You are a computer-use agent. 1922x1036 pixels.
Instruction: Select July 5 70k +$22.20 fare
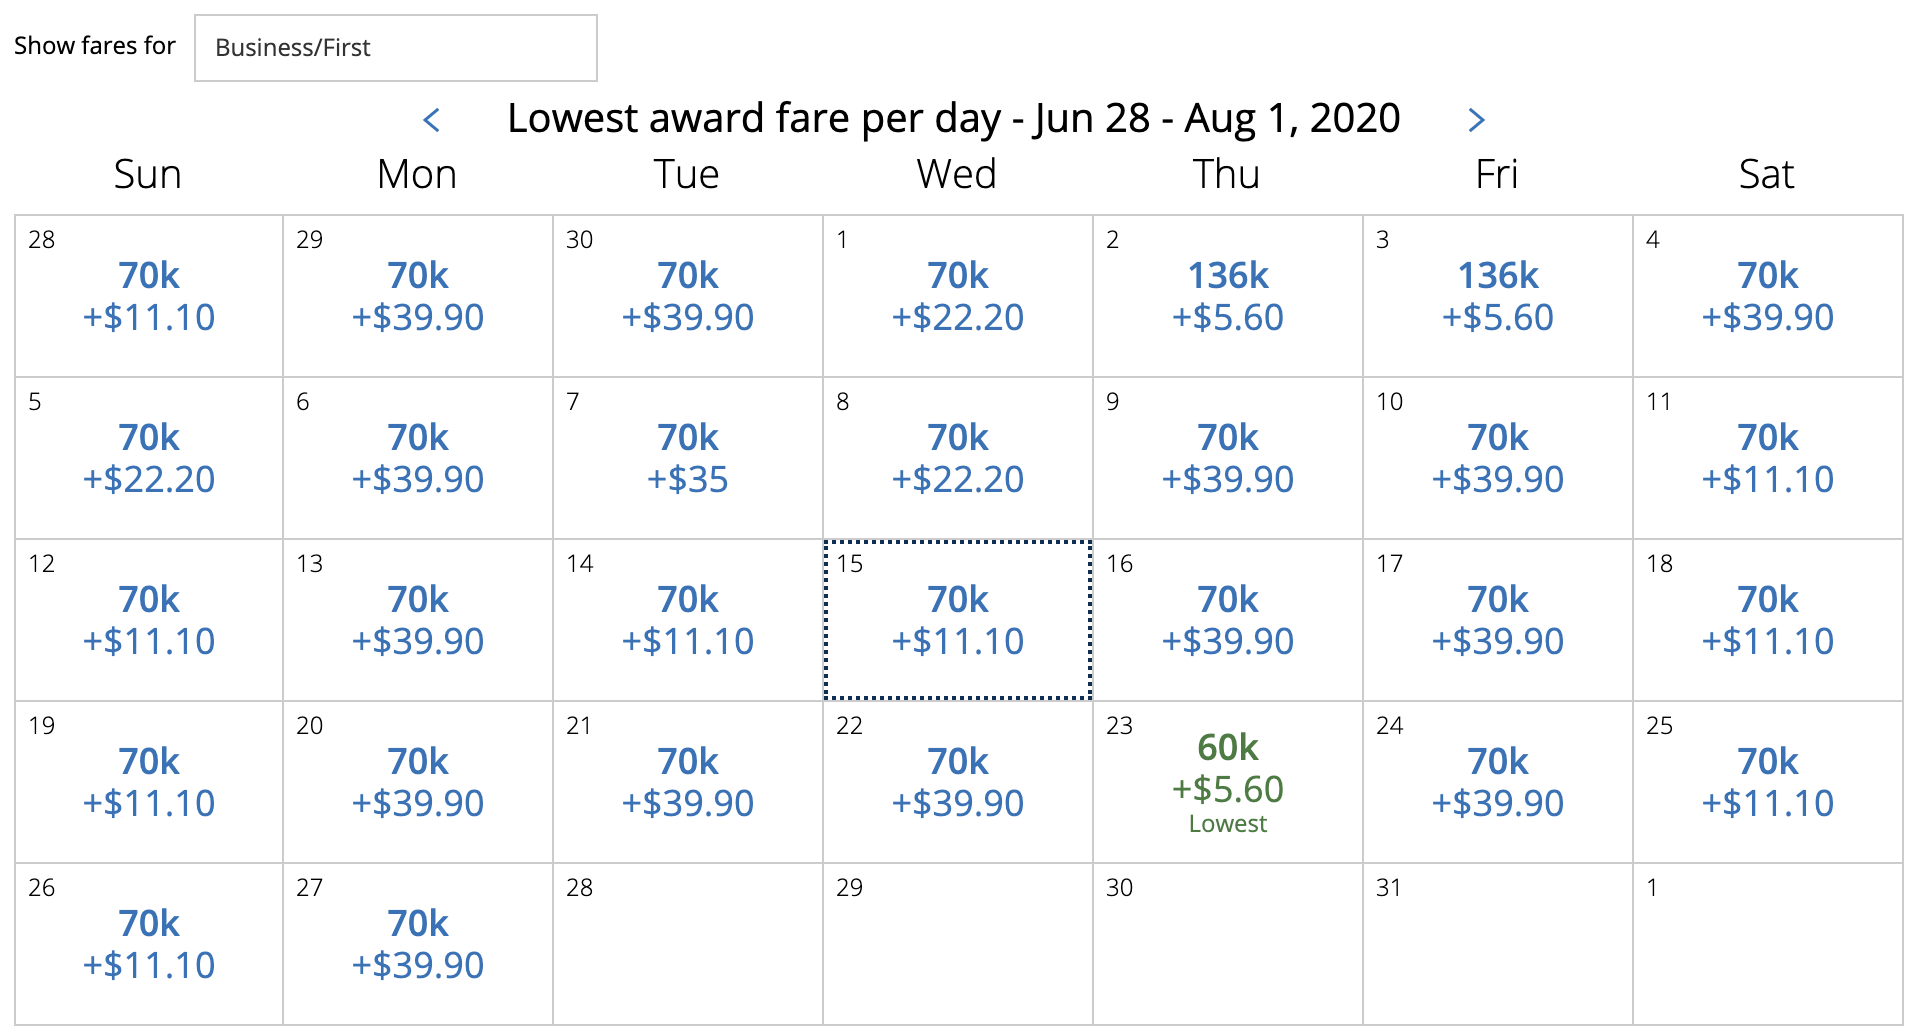pyautogui.click(x=149, y=458)
